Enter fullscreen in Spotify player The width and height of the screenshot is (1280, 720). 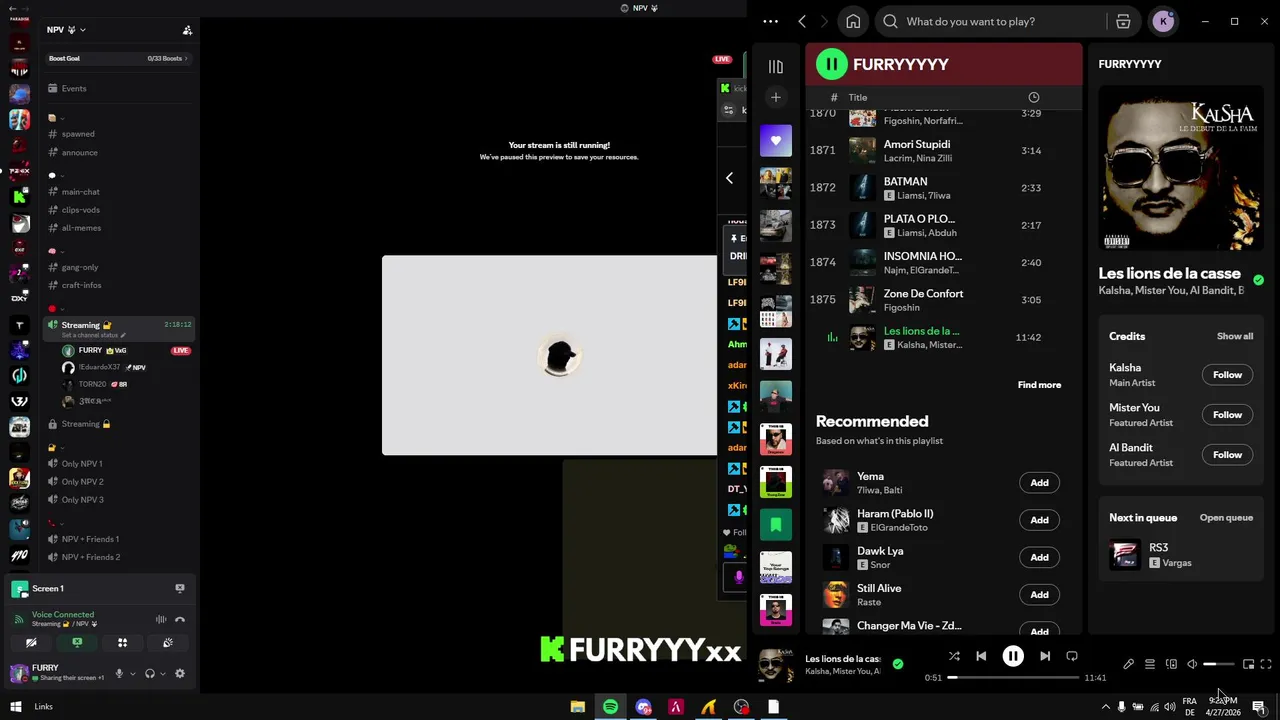point(1266,664)
